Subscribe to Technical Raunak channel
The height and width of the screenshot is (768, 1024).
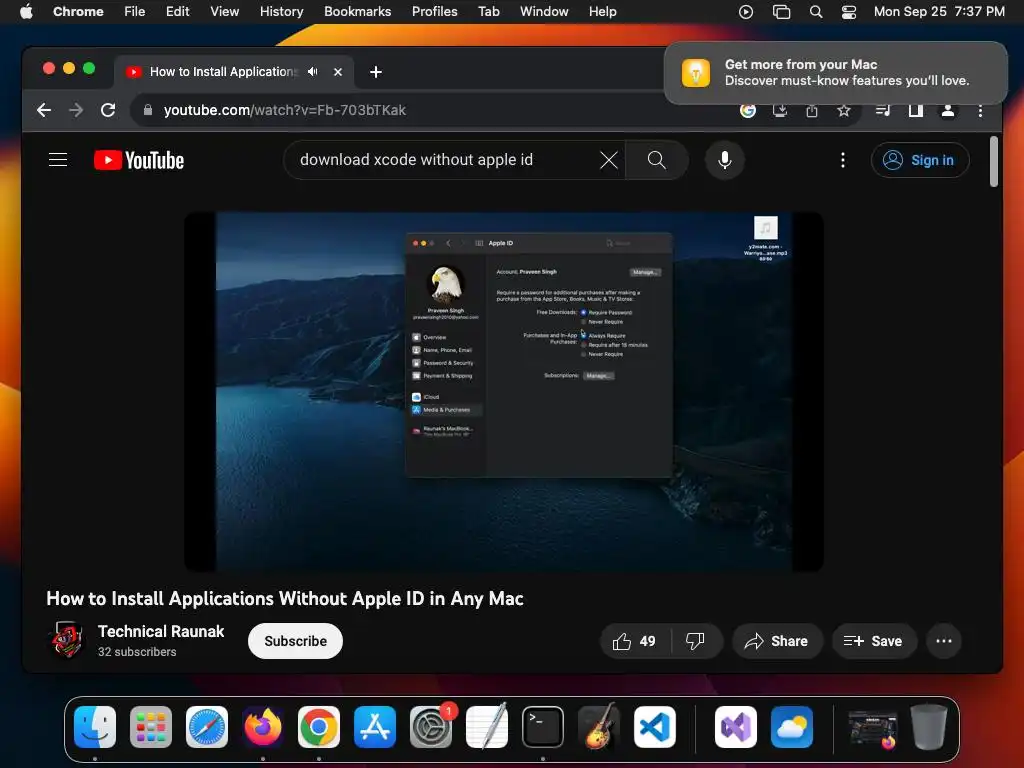tap(295, 641)
